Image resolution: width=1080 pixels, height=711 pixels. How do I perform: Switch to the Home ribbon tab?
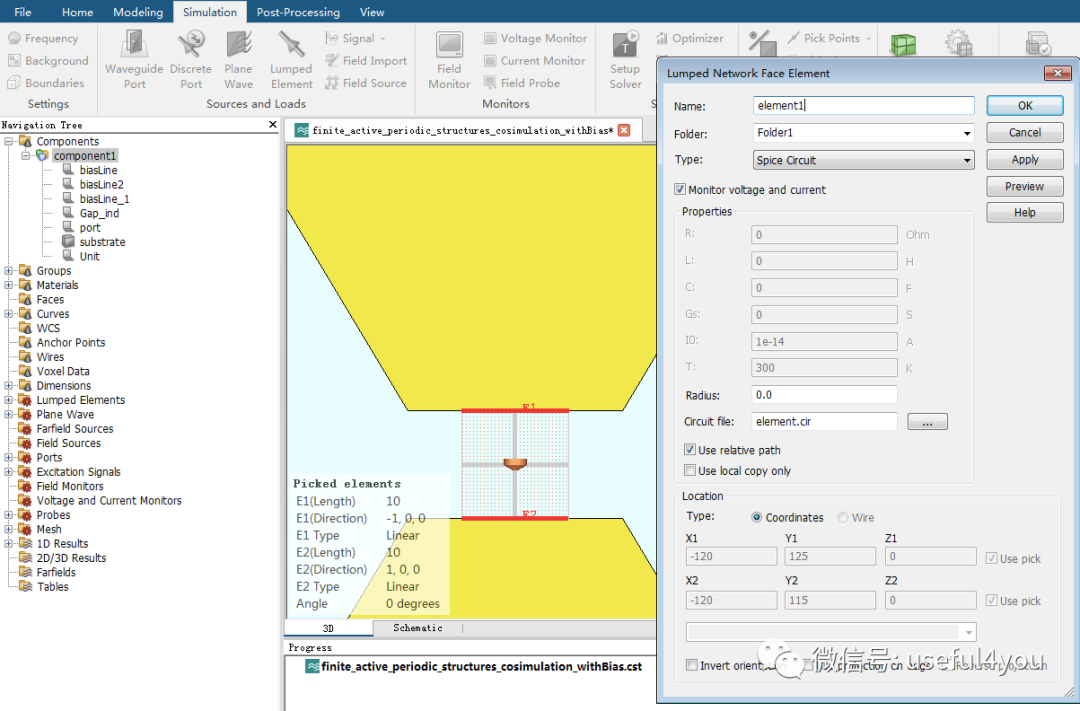point(77,12)
